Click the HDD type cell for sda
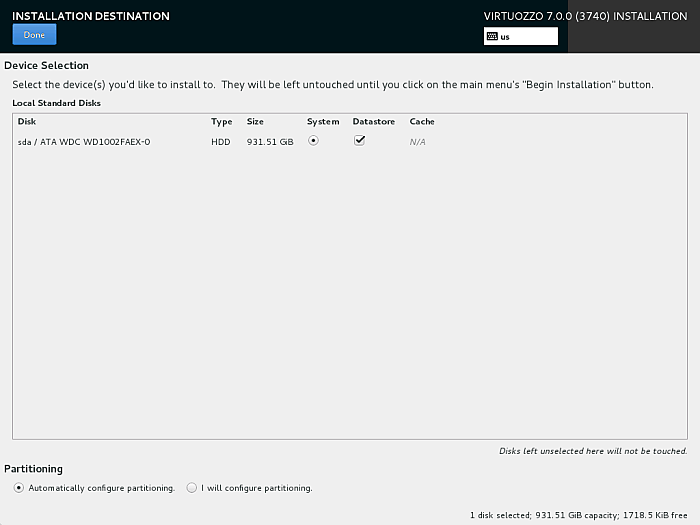 click(220, 142)
